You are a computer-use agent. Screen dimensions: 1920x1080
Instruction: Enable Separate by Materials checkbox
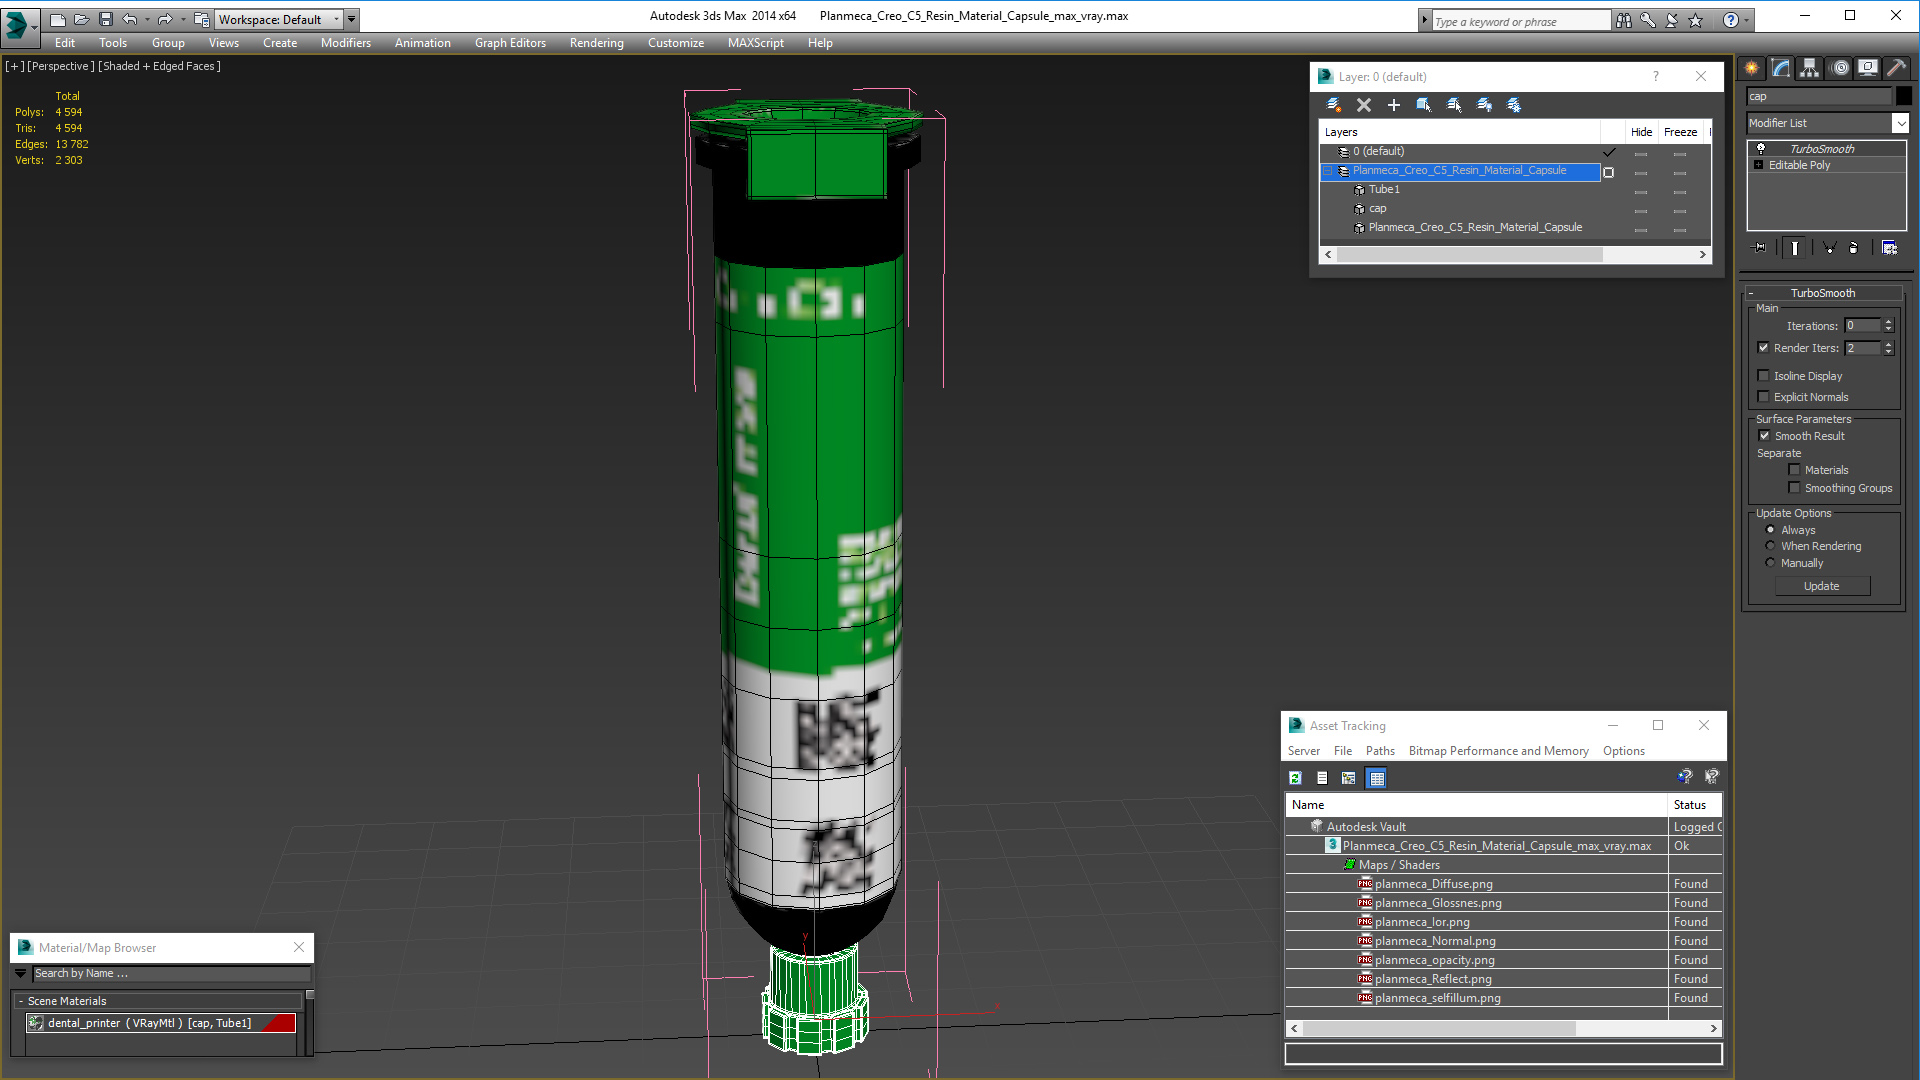(1794, 470)
